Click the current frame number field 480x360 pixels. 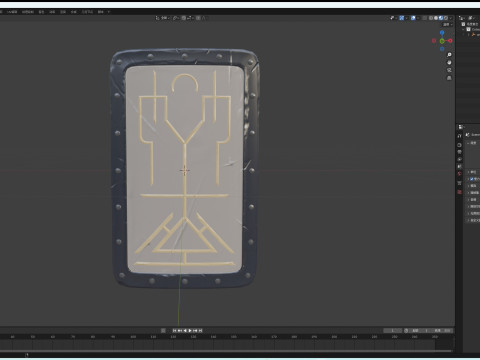coord(392,330)
